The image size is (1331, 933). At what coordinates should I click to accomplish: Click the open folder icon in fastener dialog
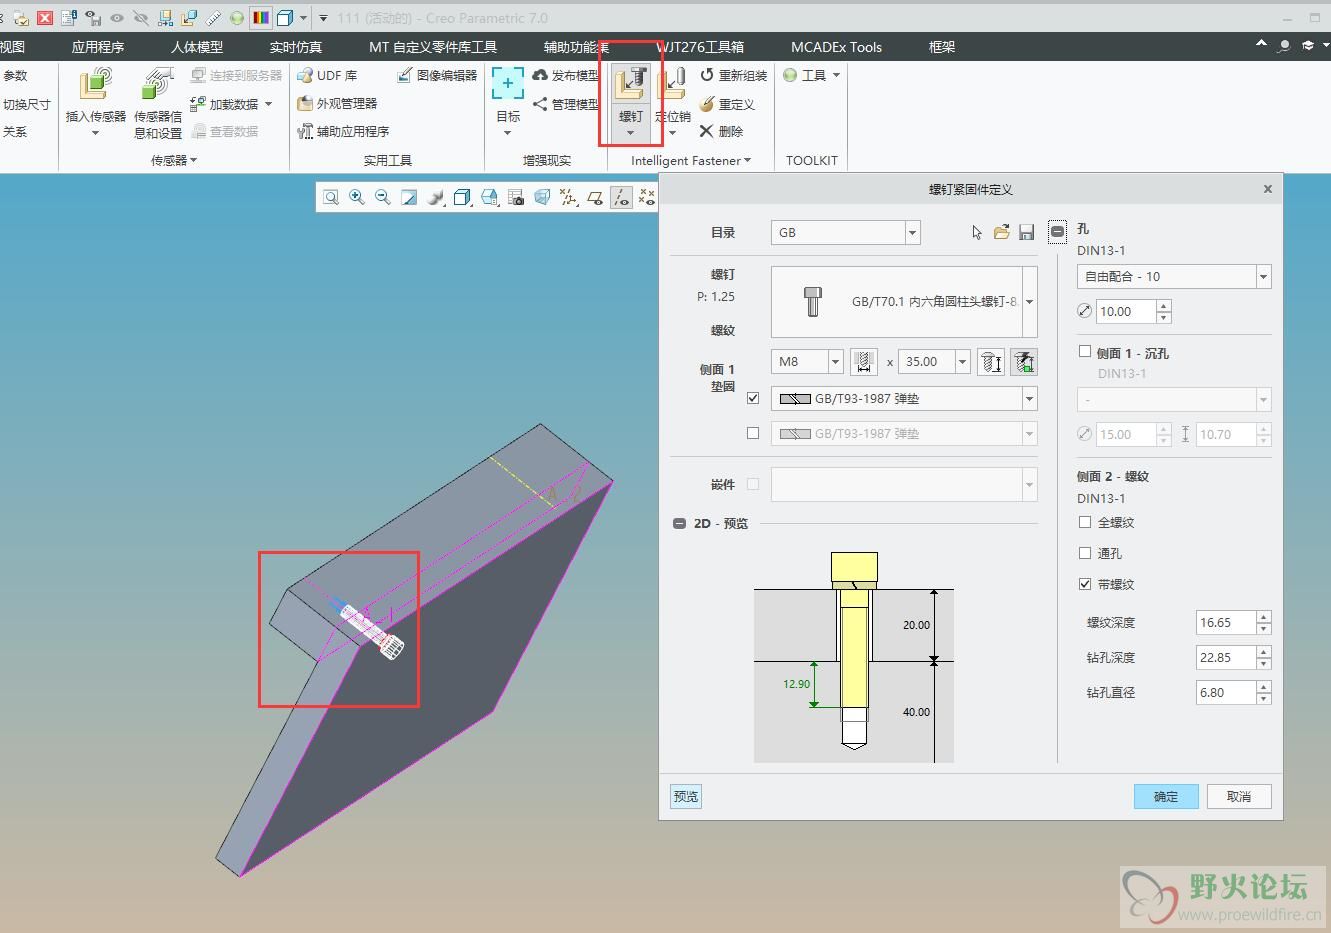click(1002, 232)
